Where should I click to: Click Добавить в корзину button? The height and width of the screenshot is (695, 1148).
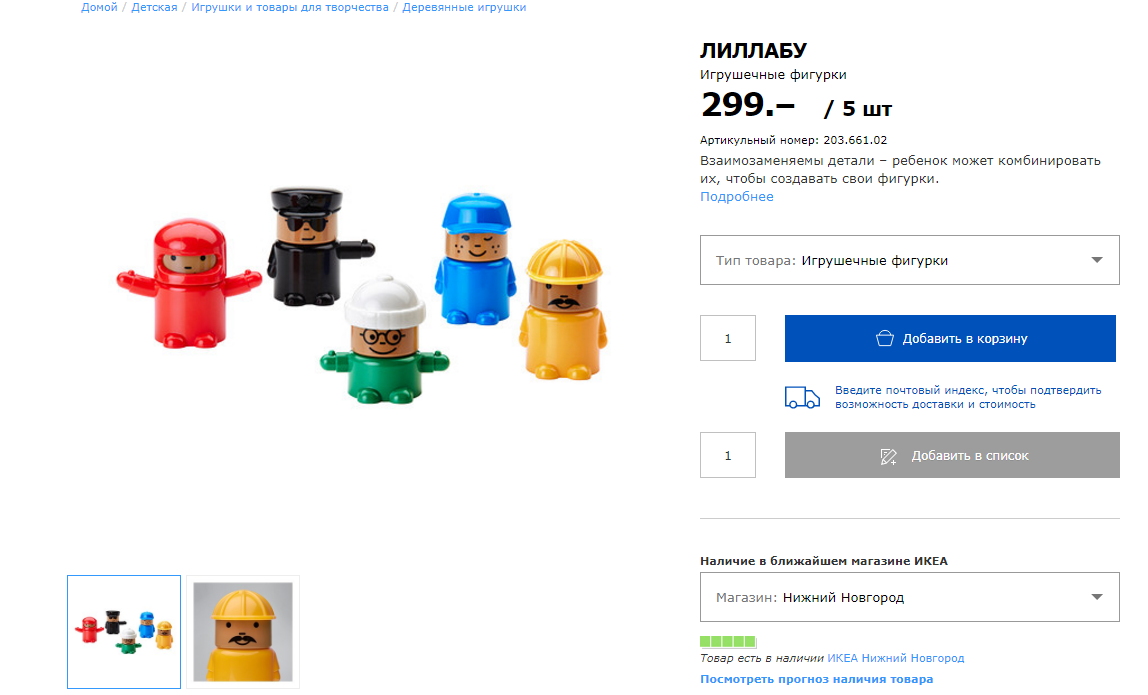[x=950, y=338]
